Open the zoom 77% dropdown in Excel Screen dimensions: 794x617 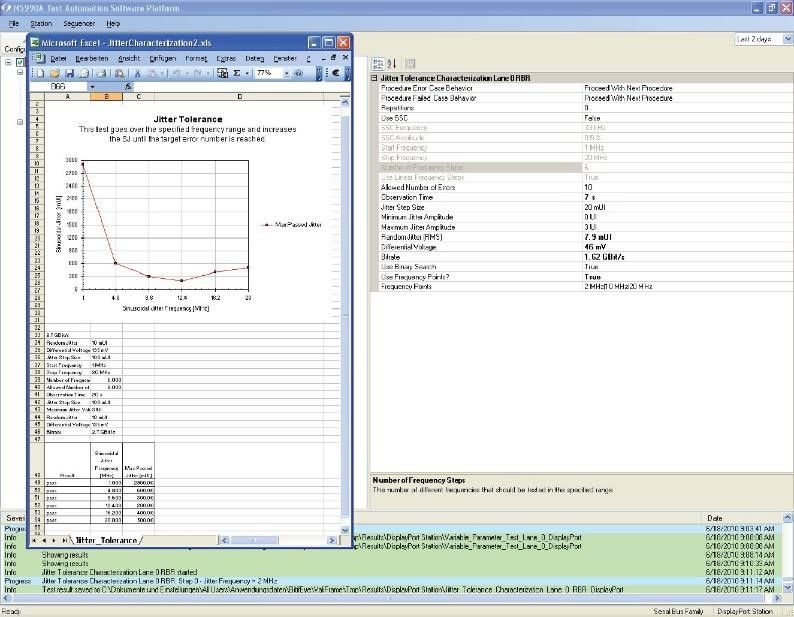coord(287,73)
